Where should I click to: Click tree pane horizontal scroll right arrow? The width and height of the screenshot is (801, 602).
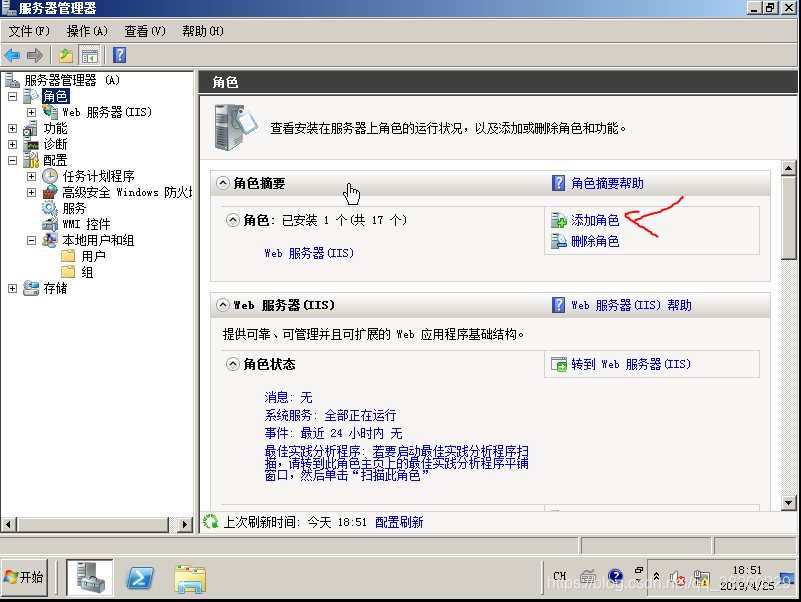(x=185, y=524)
